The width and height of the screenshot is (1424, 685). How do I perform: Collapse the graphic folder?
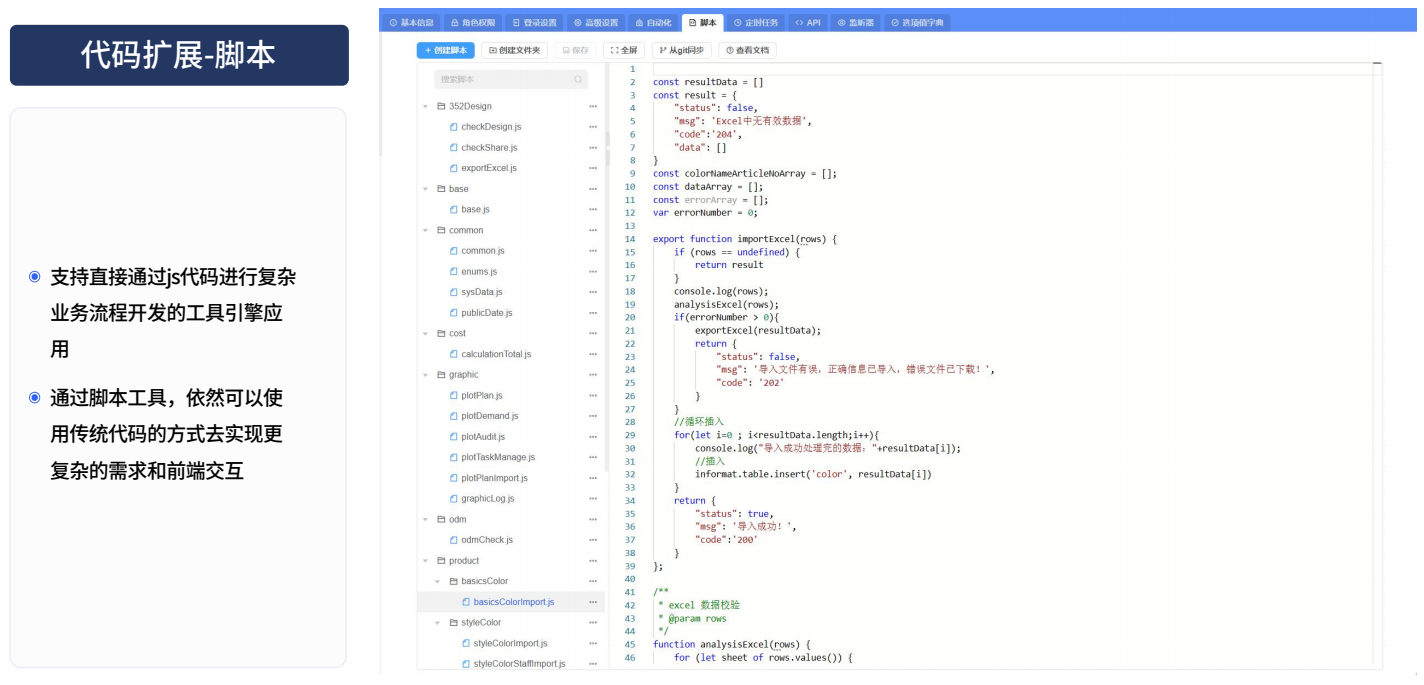pos(426,375)
